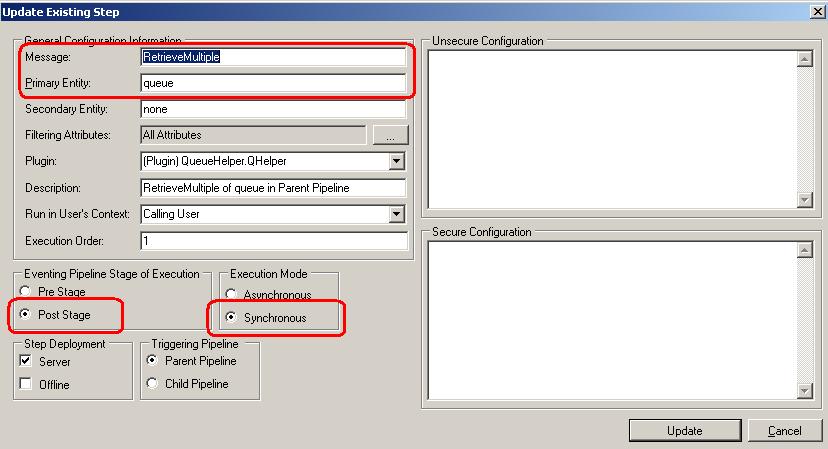Choose Asynchronous execution mode
This screenshot has height=449, width=828.
point(231,294)
